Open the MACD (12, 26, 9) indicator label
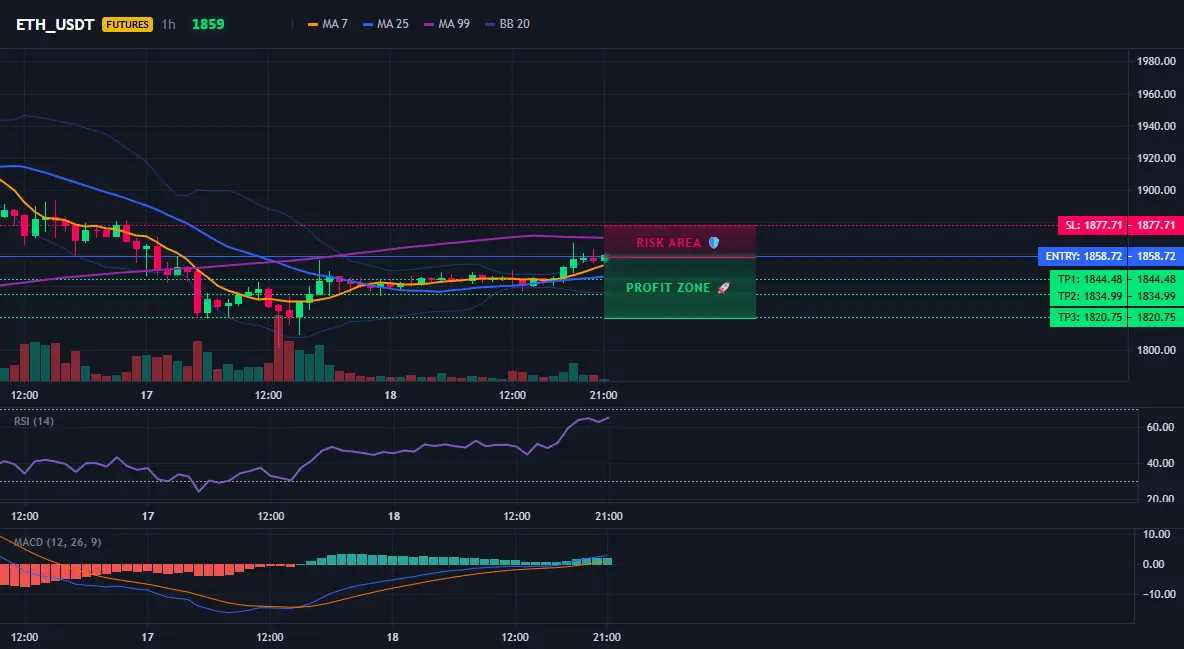 [57, 542]
